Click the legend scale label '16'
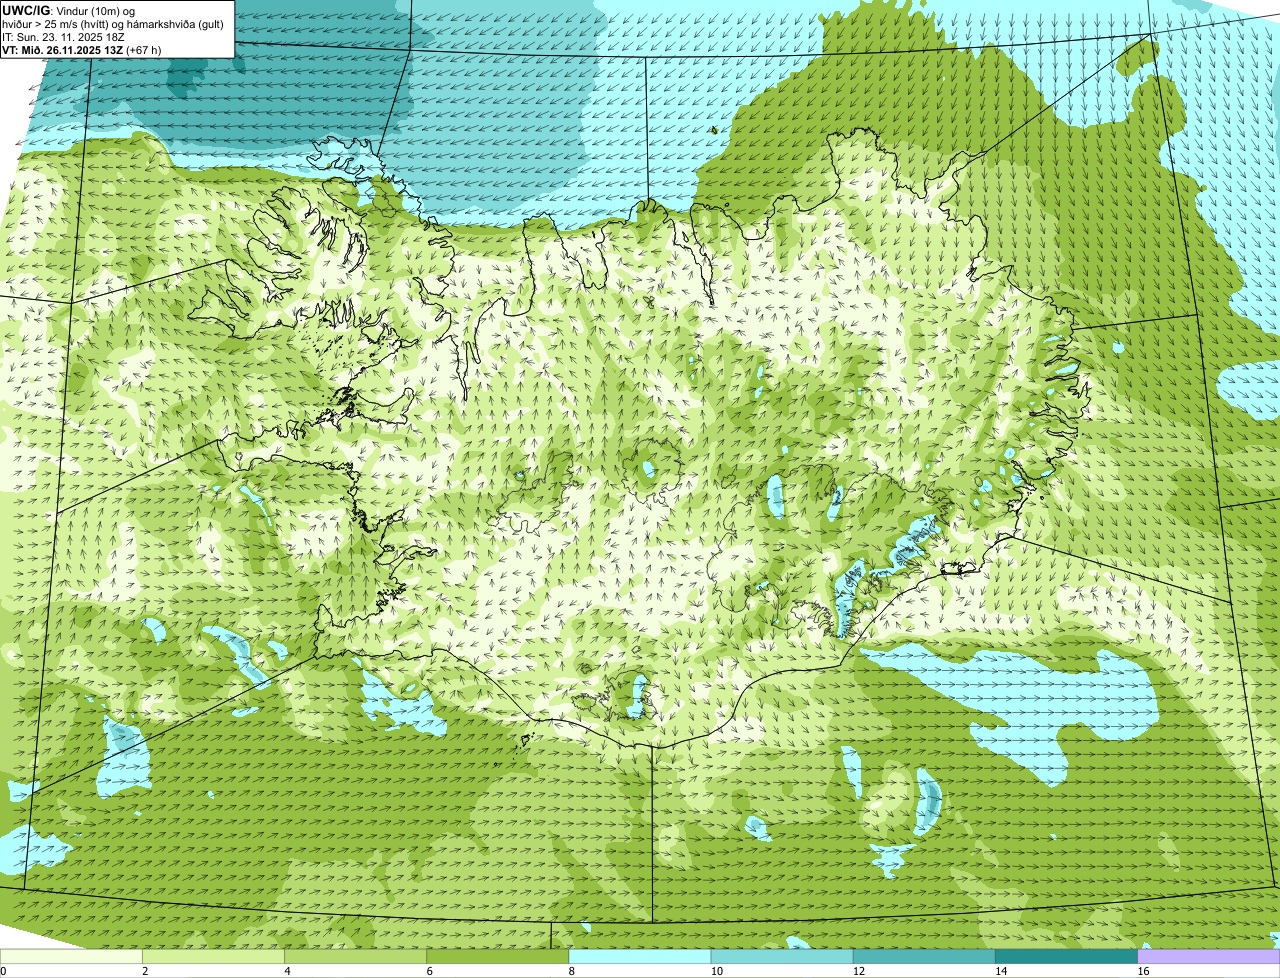 coord(1143,971)
